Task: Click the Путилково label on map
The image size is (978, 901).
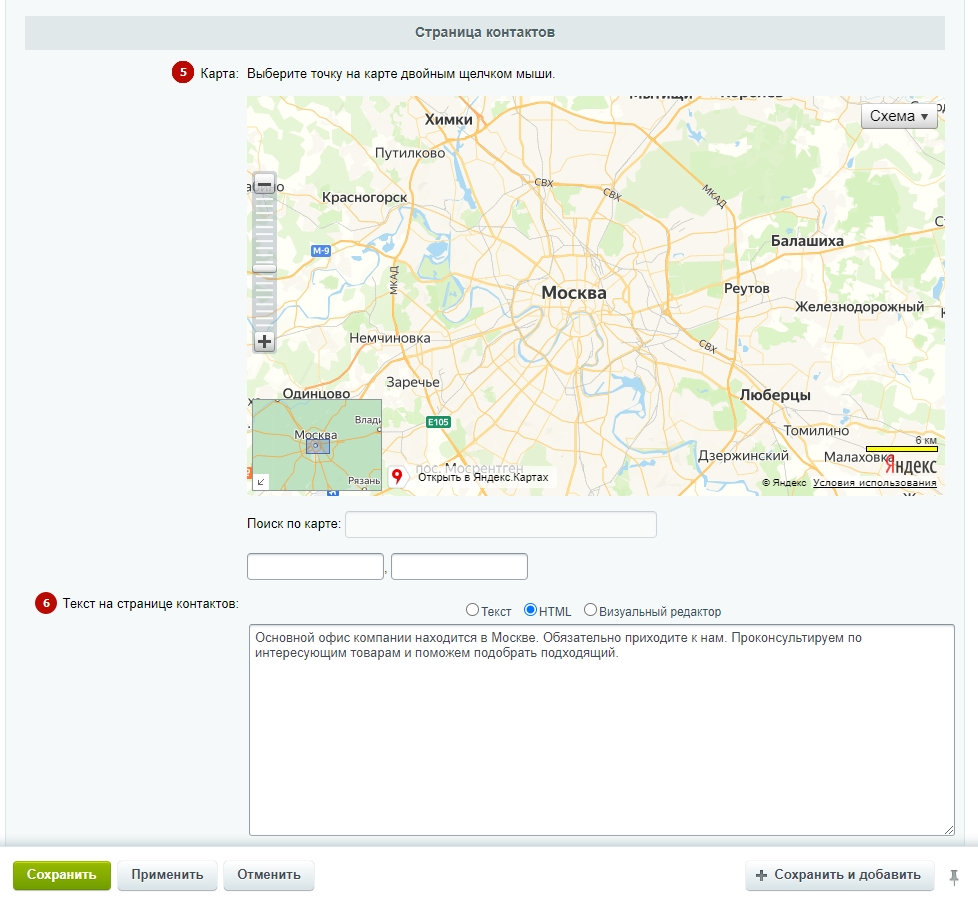Action: click(410, 153)
